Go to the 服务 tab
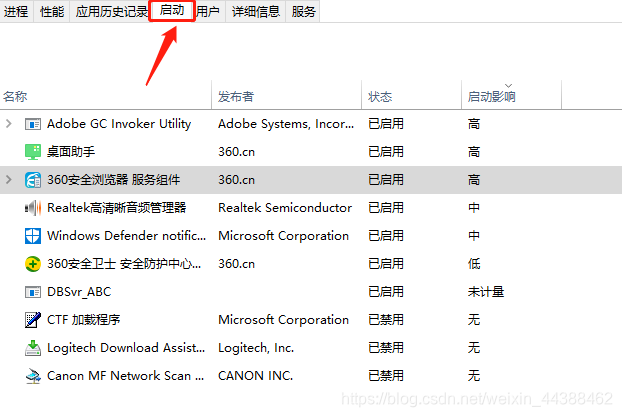622x417 pixels. tap(303, 12)
